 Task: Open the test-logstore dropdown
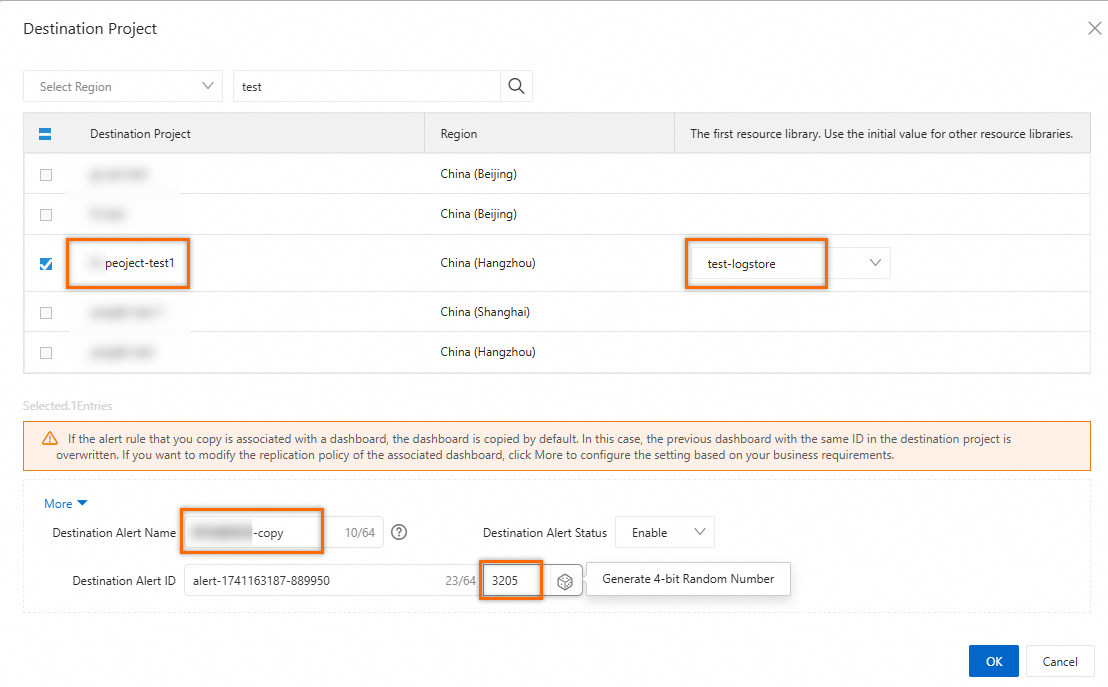[789, 263]
